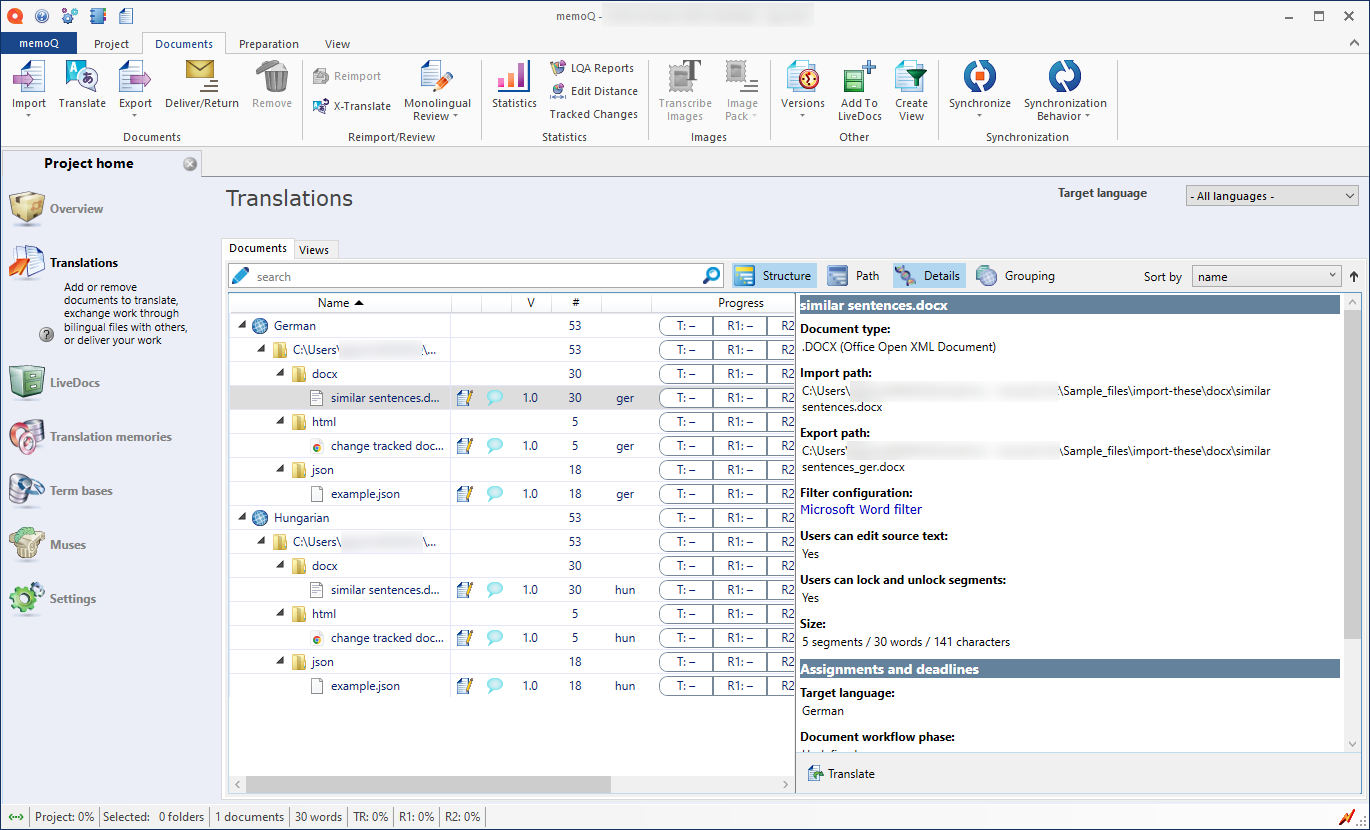Click the help question mark beside the Translations description
The height and width of the screenshot is (830, 1370).
click(x=47, y=335)
